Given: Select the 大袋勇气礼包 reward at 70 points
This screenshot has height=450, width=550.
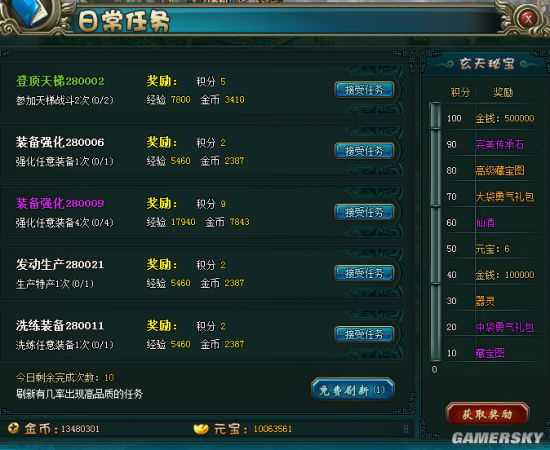Looking at the screenshot, I should 505,196.
